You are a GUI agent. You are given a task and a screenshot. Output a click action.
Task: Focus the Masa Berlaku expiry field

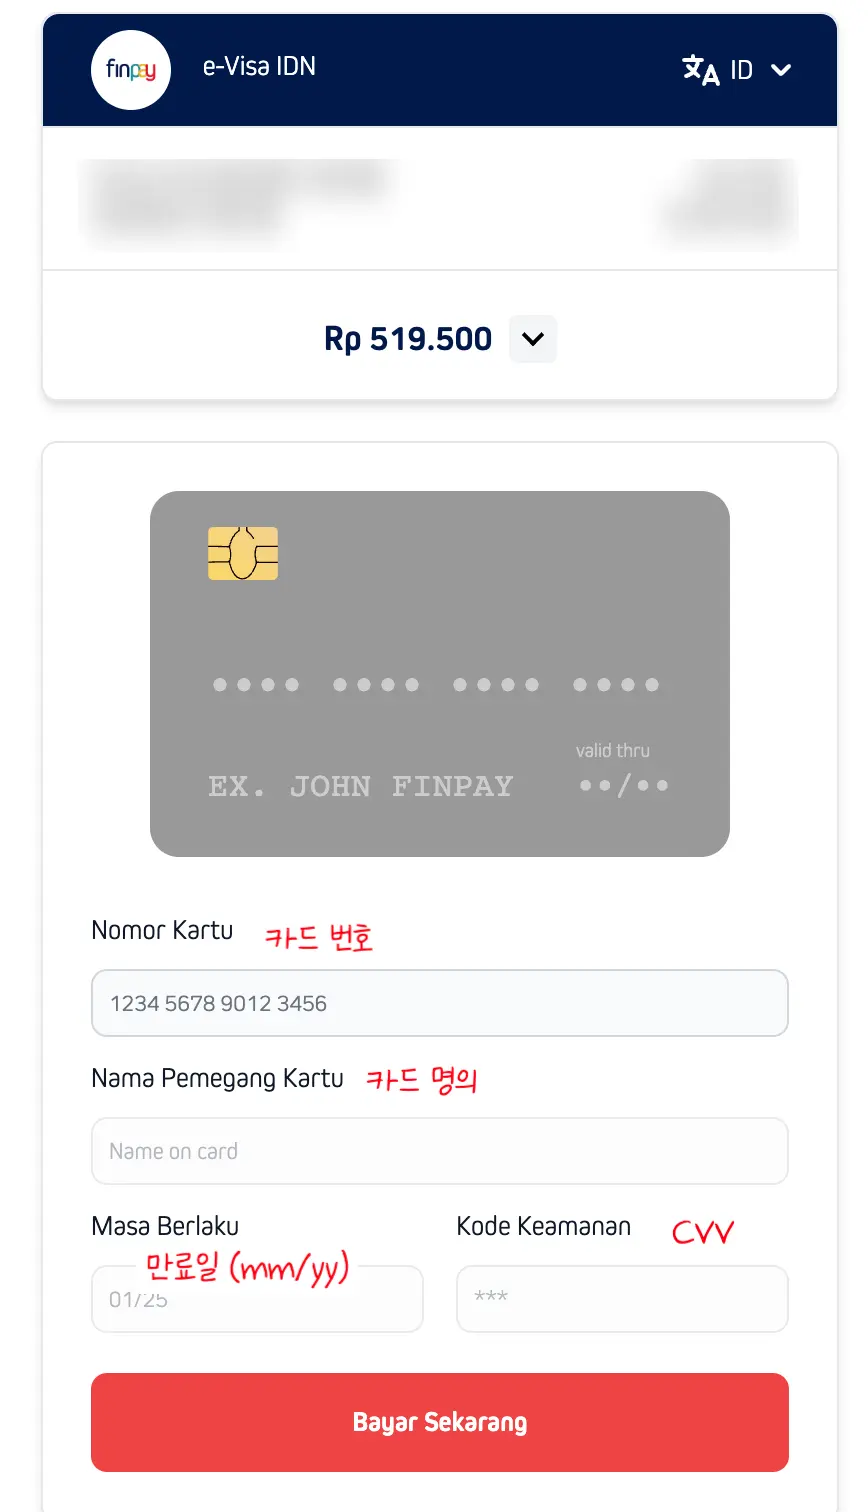[257, 1299]
